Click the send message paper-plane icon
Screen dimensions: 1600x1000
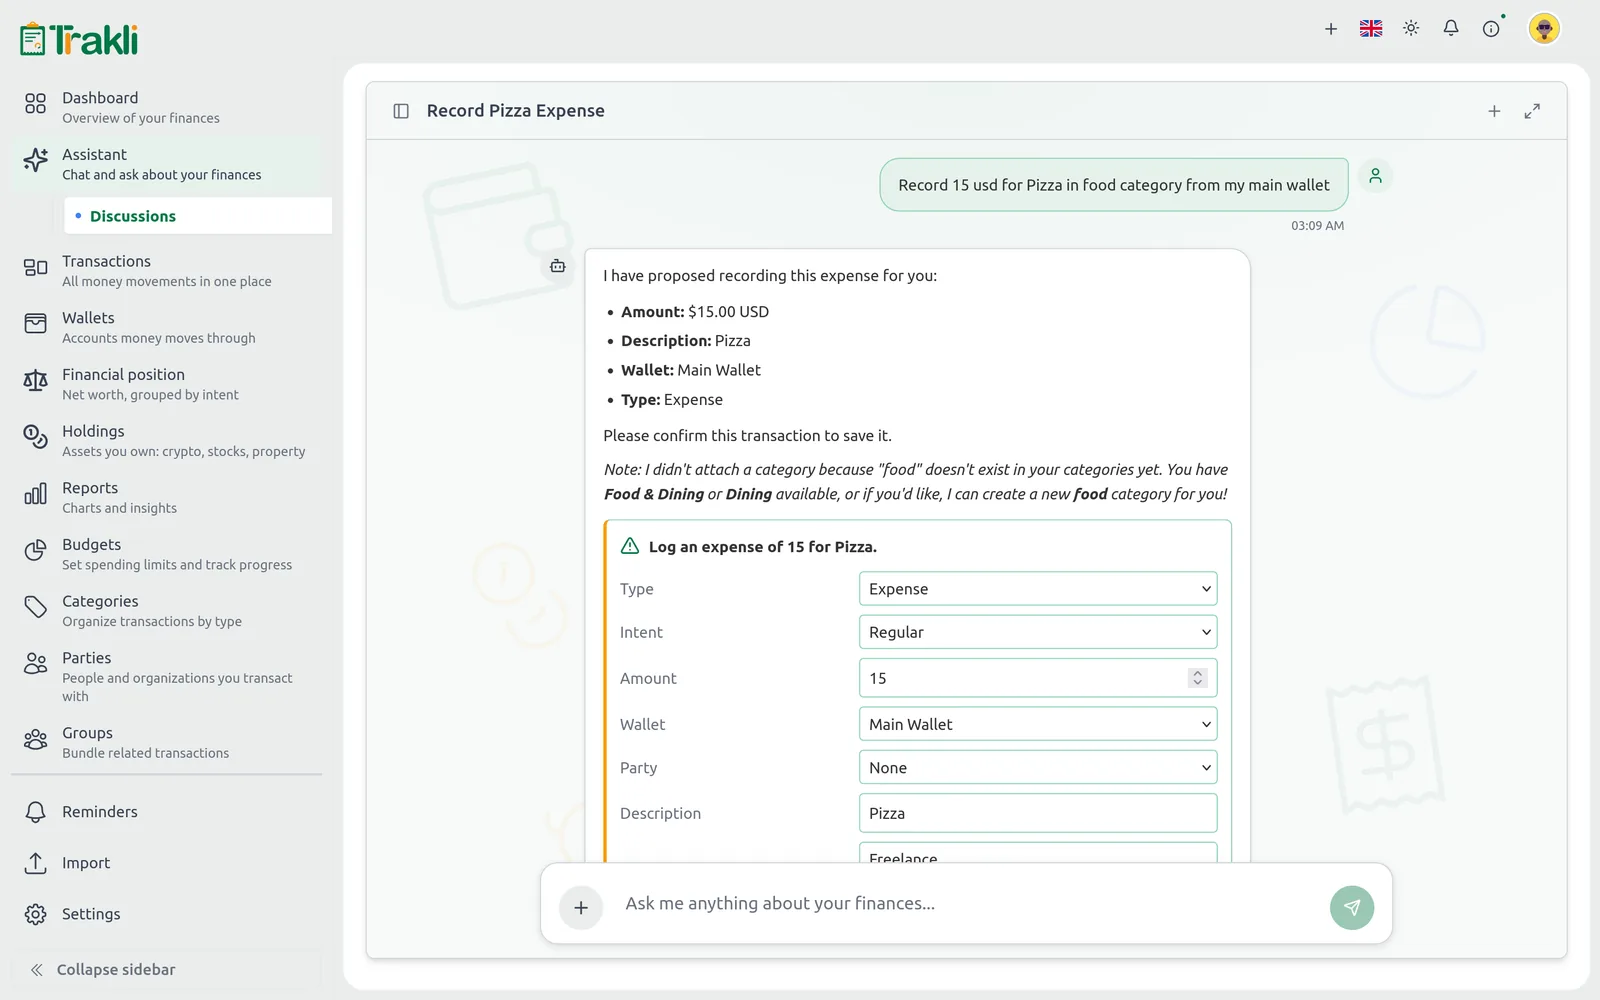coord(1351,908)
